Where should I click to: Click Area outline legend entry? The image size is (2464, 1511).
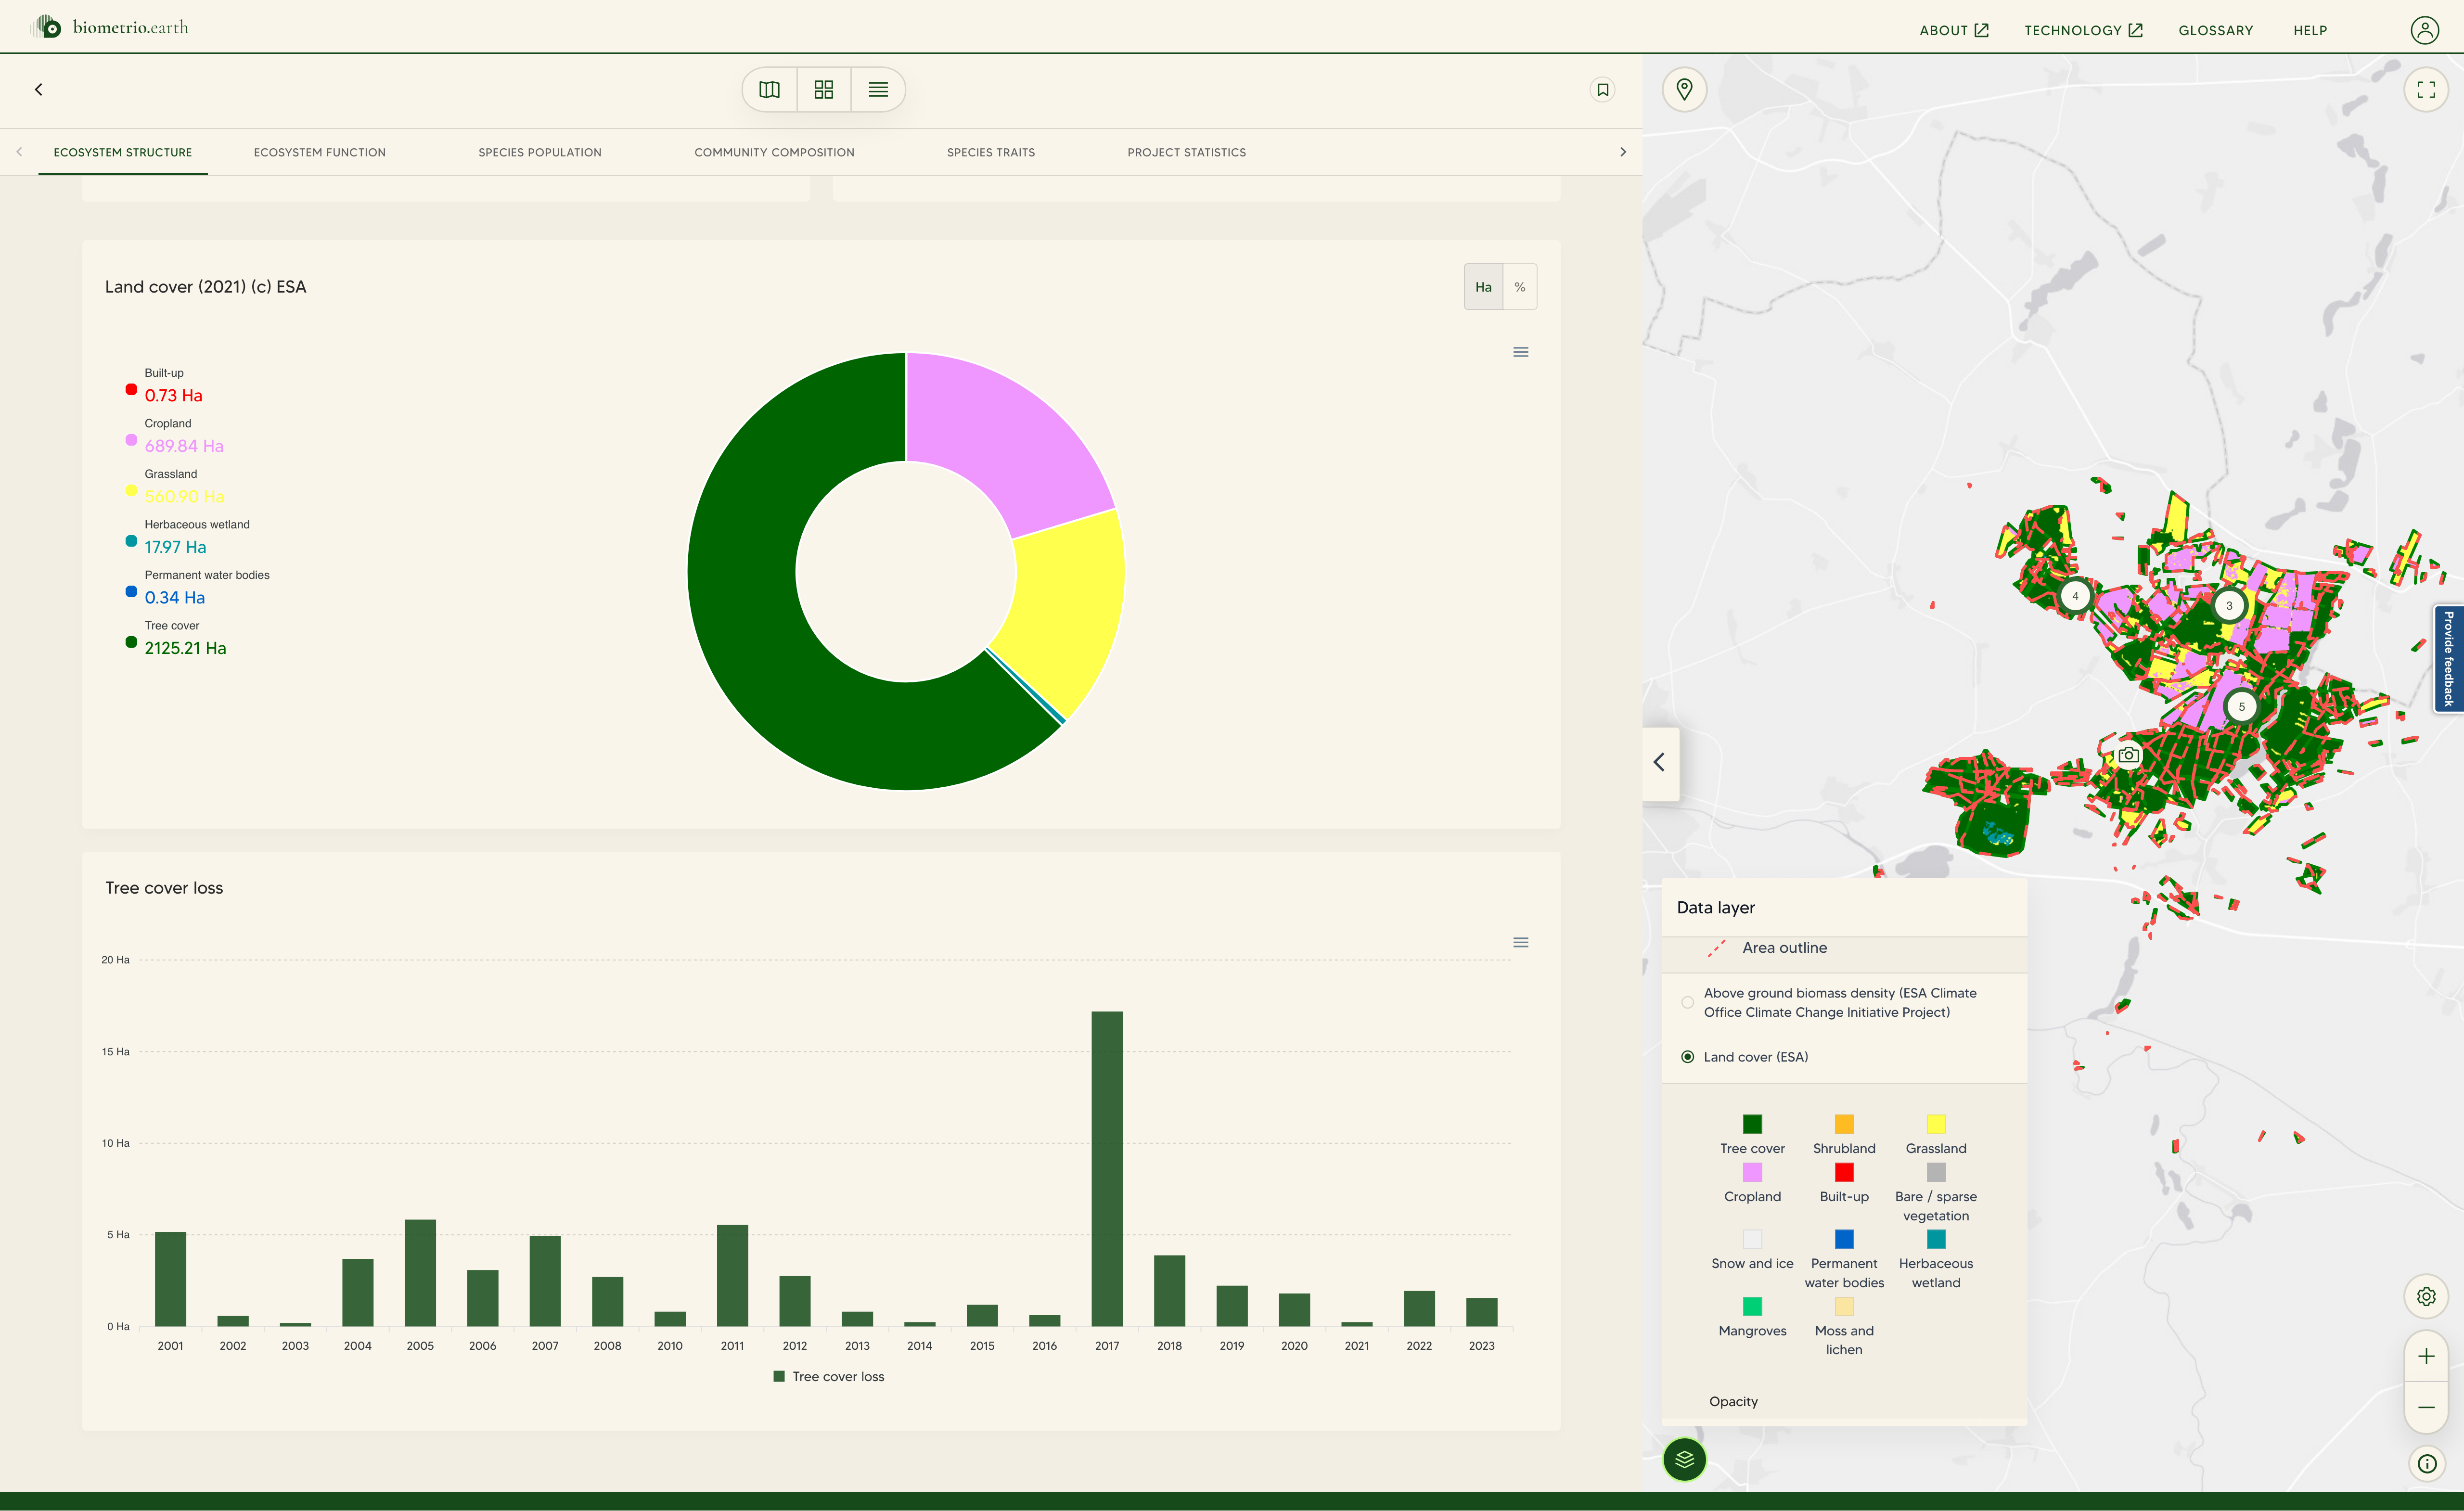point(1768,948)
